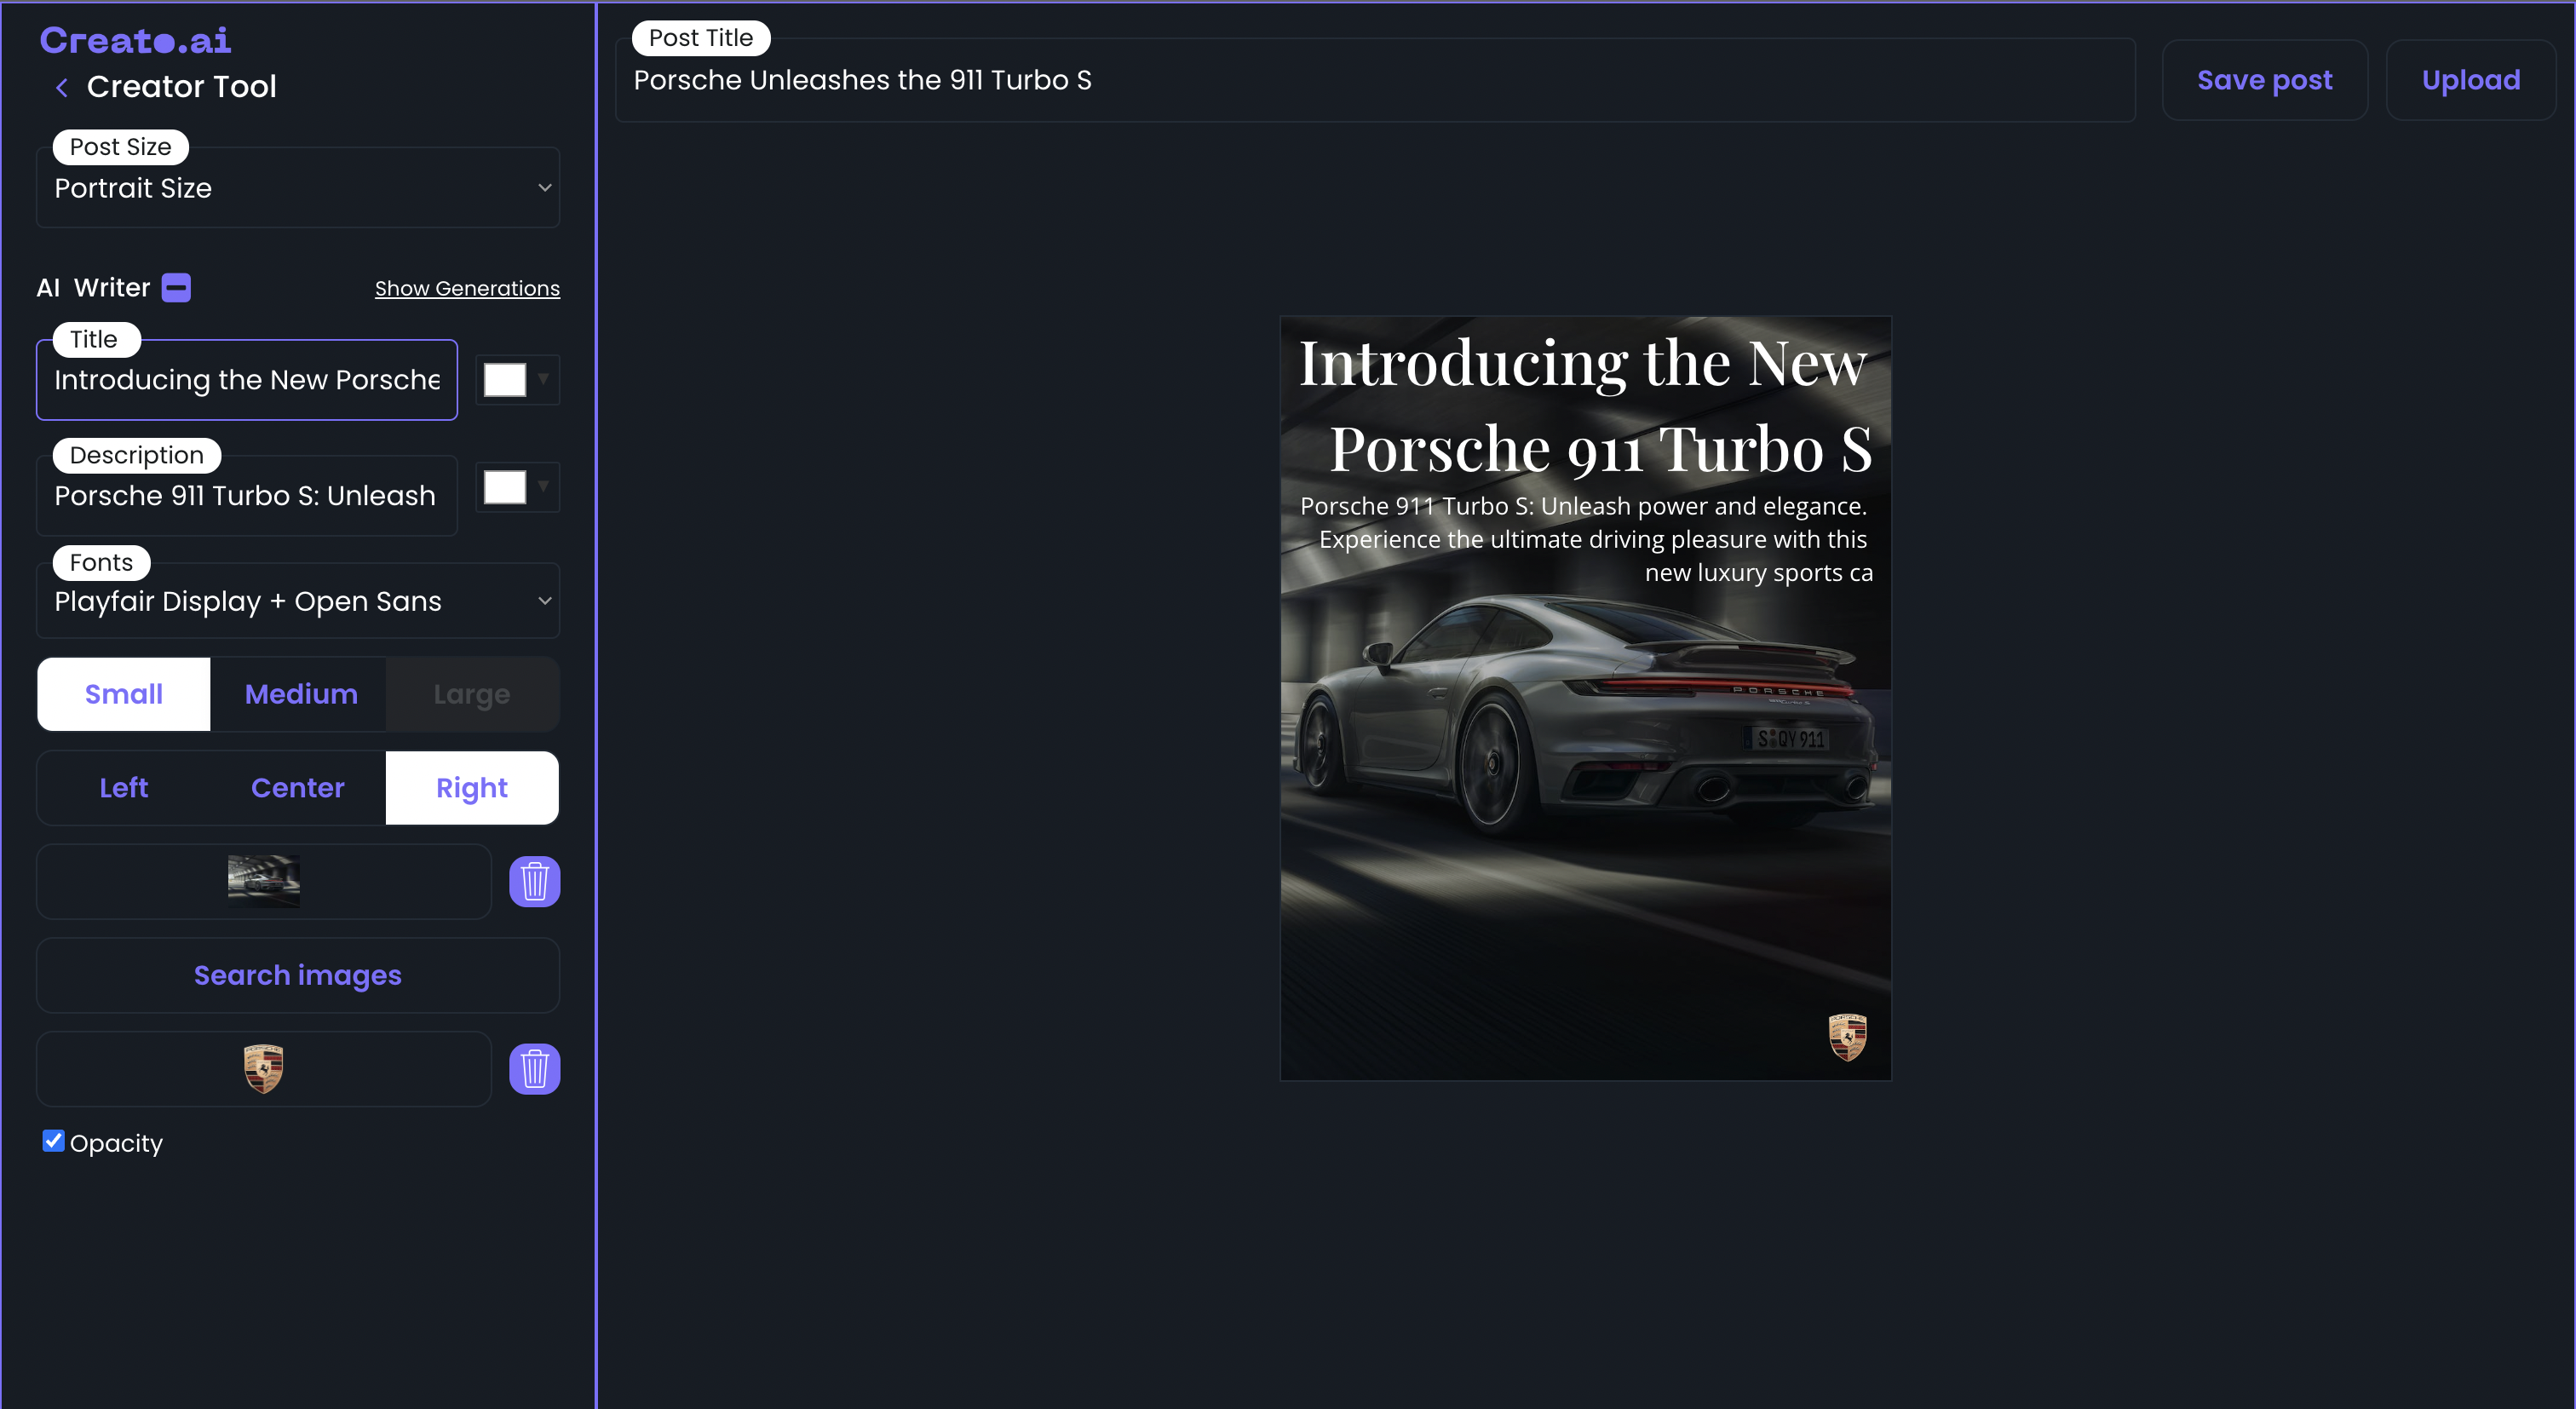The height and width of the screenshot is (1409, 2576).
Task: Open the Post Size Portrait Size dropdown
Action: tap(298, 188)
